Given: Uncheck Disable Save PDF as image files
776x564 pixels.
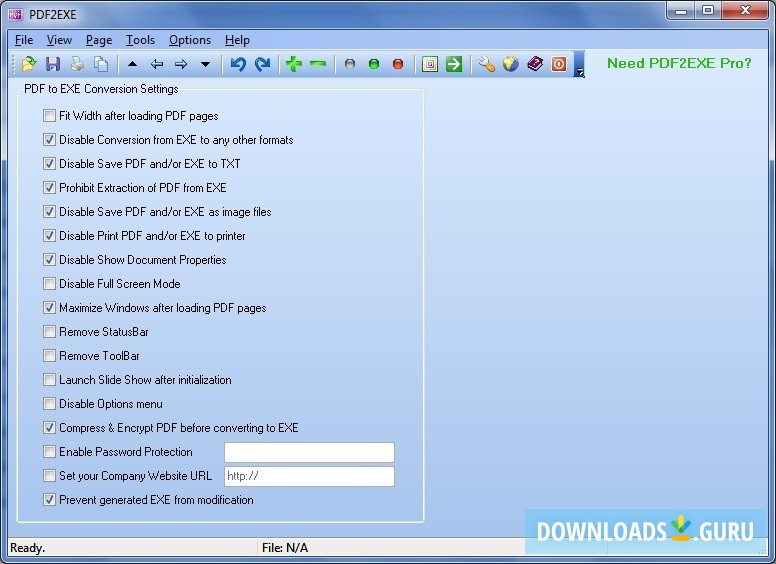Looking at the screenshot, I should (49, 212).
